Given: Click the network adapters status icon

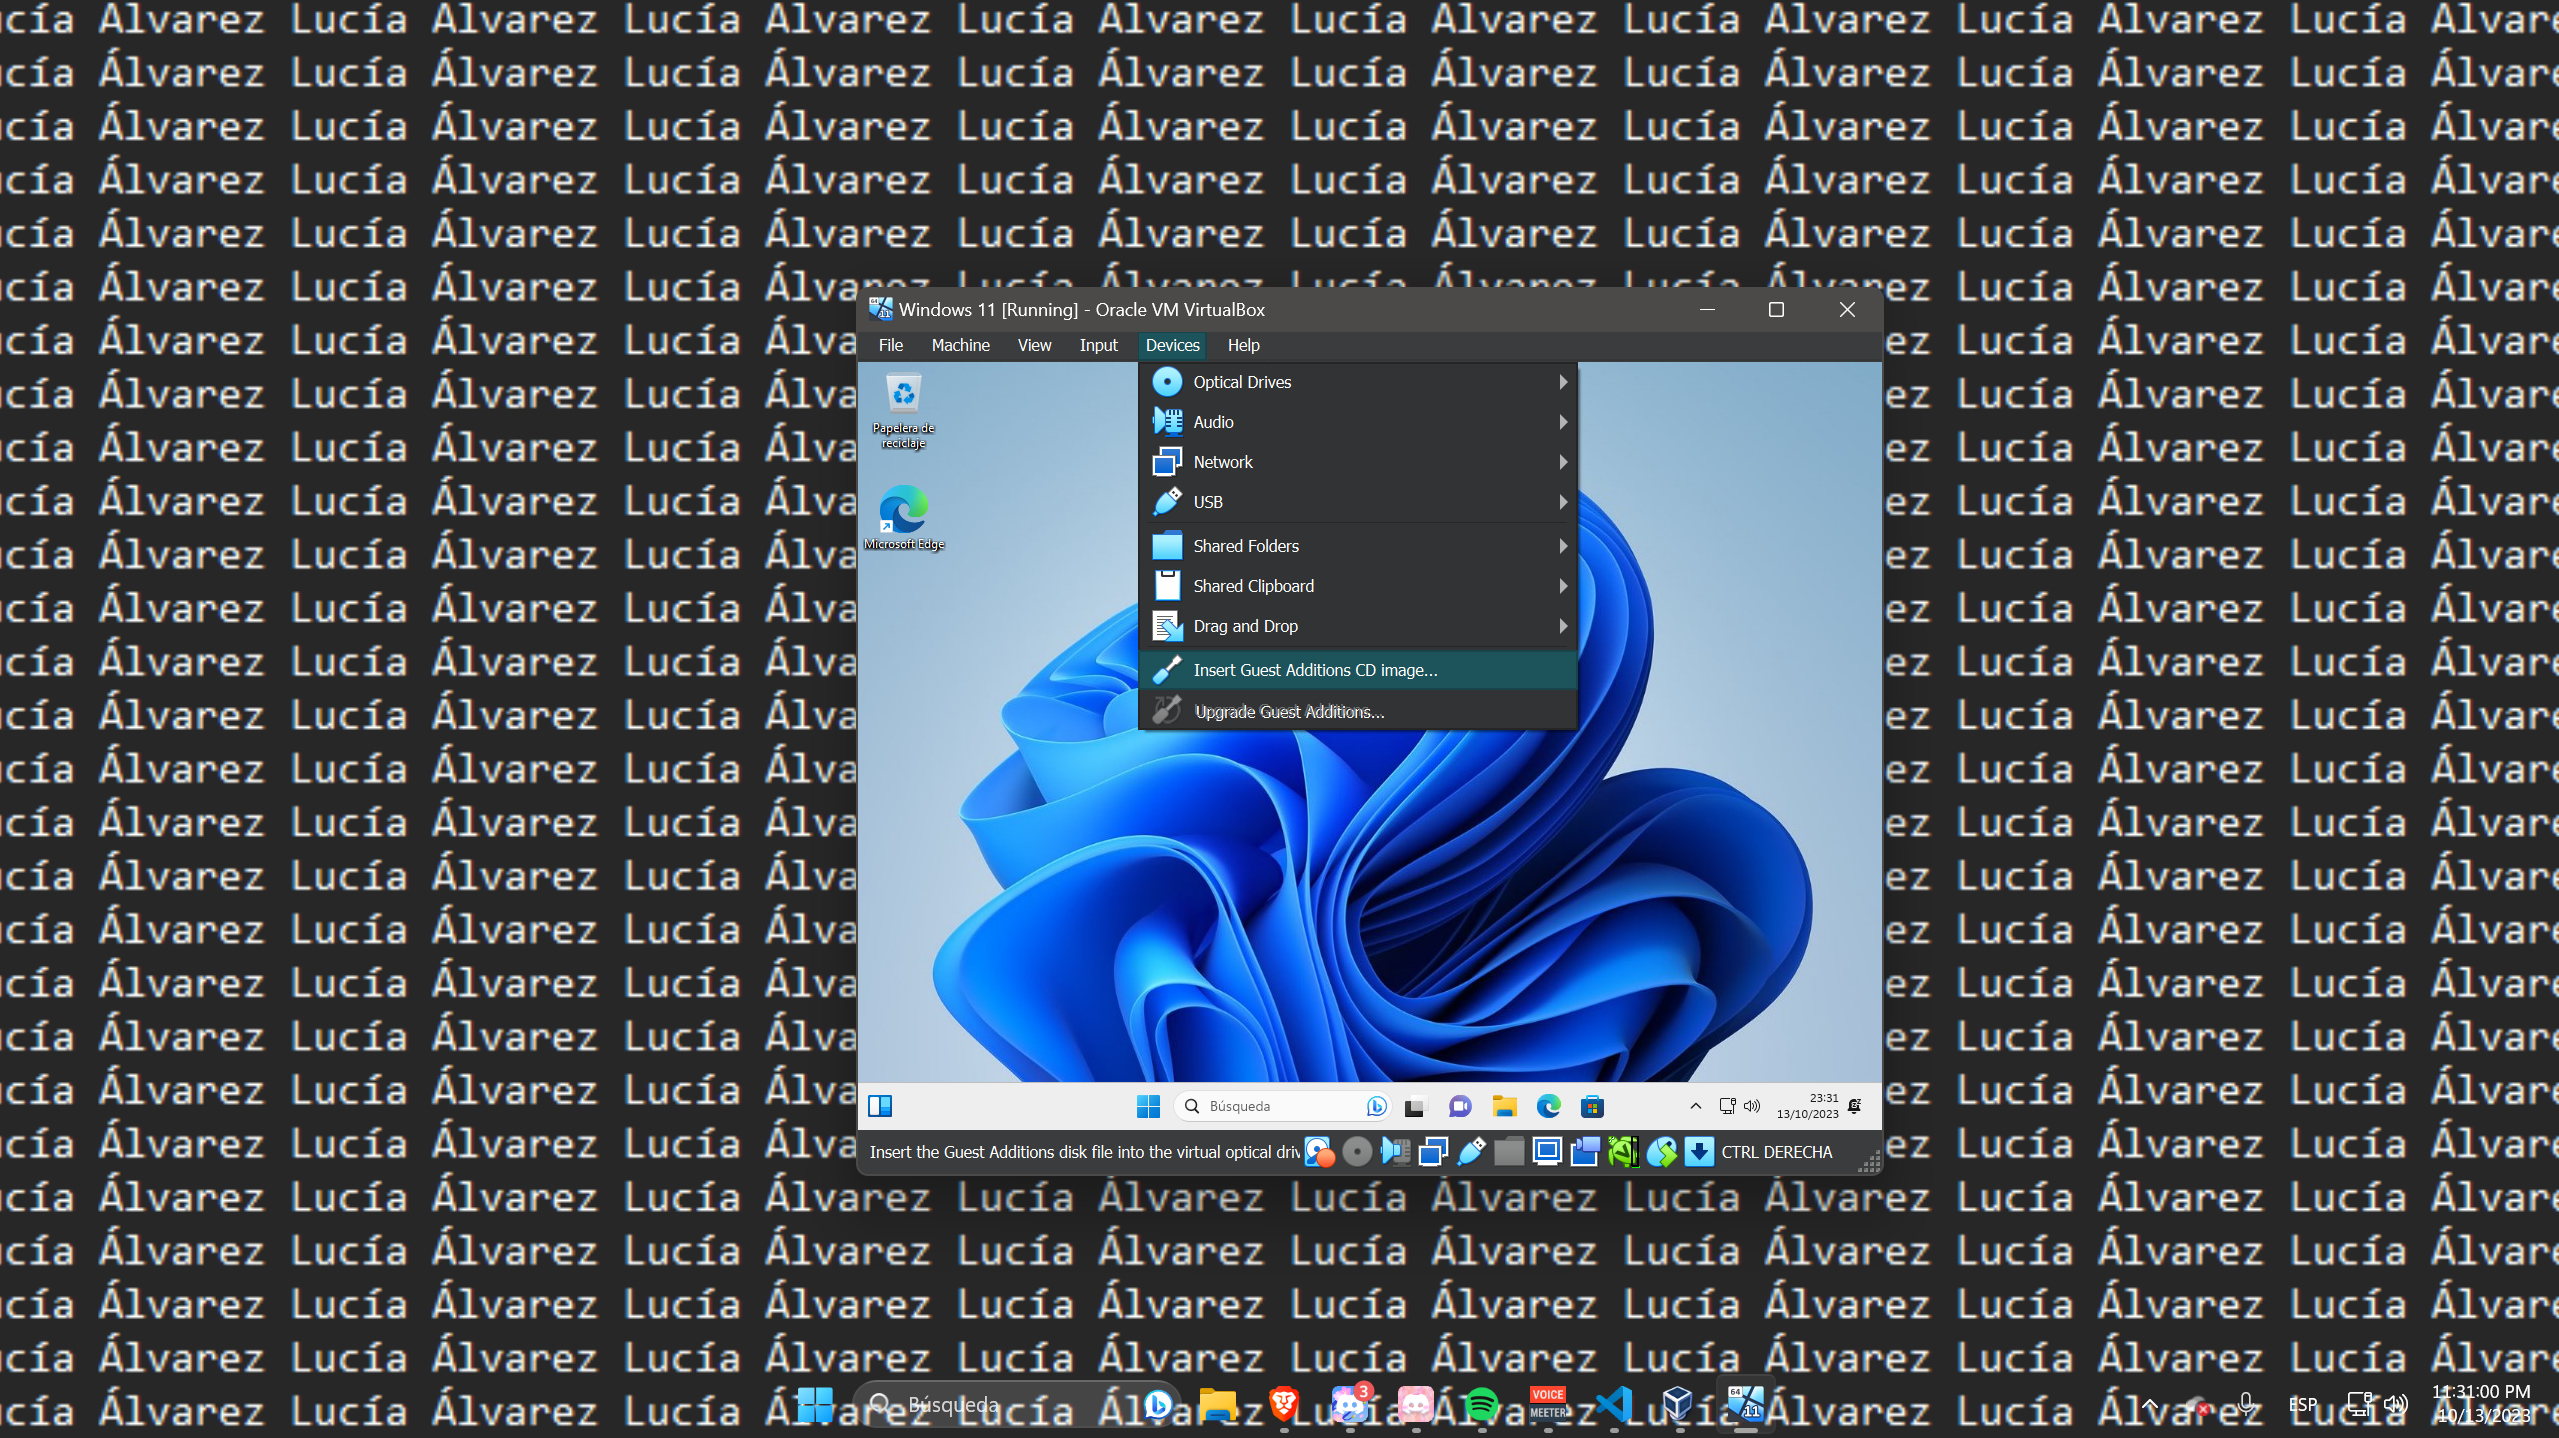Looking at the screenshot, I should point(1434,1152).
